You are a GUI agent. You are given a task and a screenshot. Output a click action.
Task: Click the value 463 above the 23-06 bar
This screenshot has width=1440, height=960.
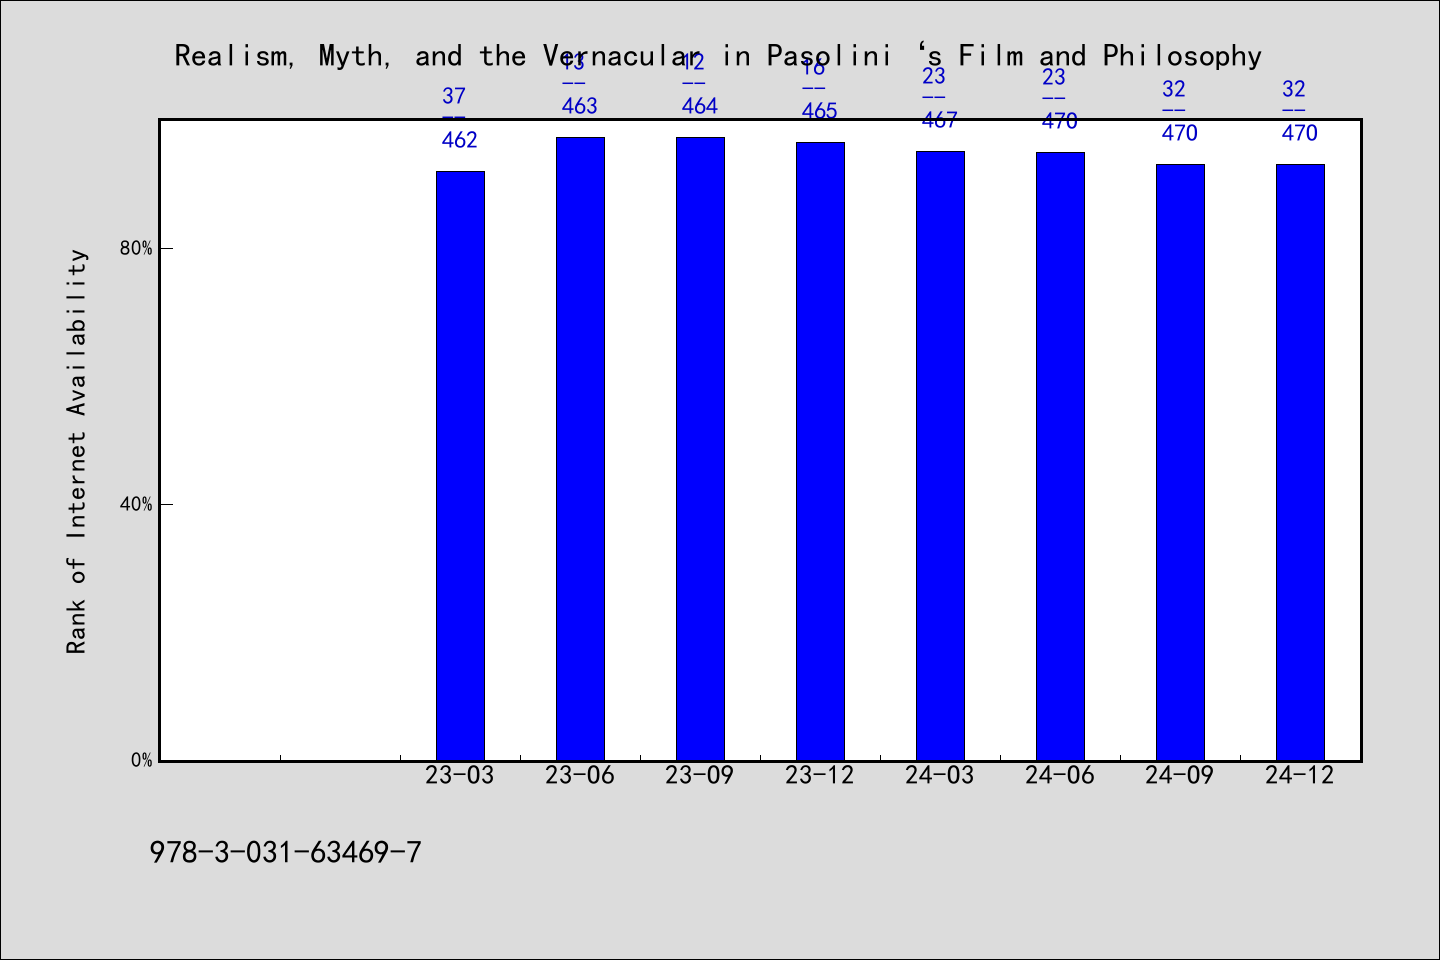(x=580, y=106)
